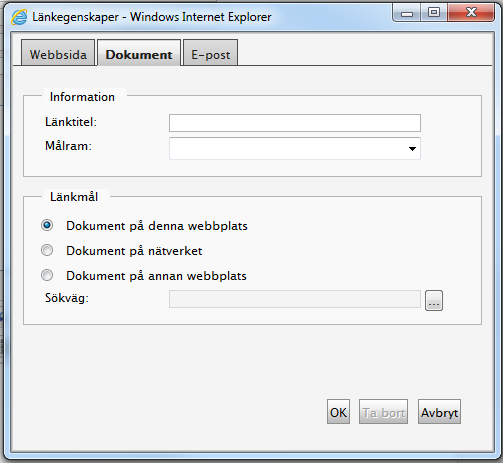503x463 pixels.
Task: Close the dialog with the red X
Action: [471, 13]
